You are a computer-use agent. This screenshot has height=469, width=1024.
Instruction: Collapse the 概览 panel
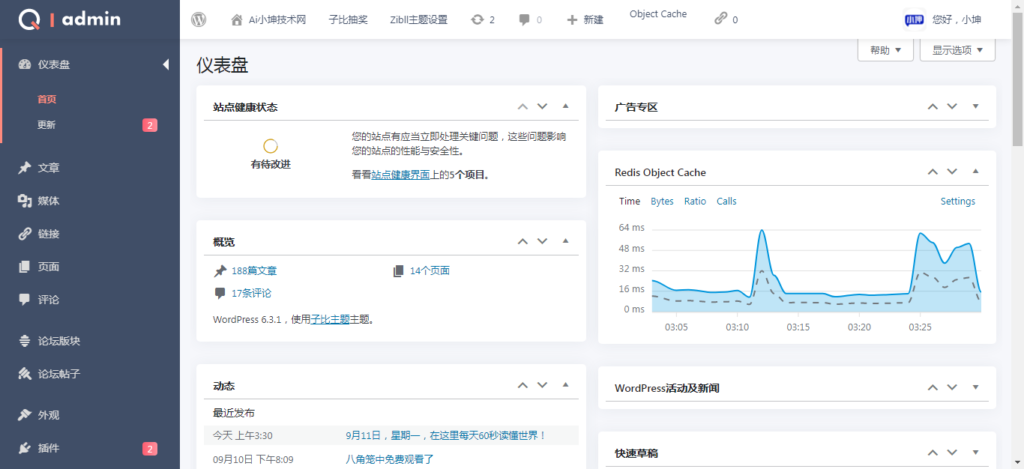click(566, 241)
